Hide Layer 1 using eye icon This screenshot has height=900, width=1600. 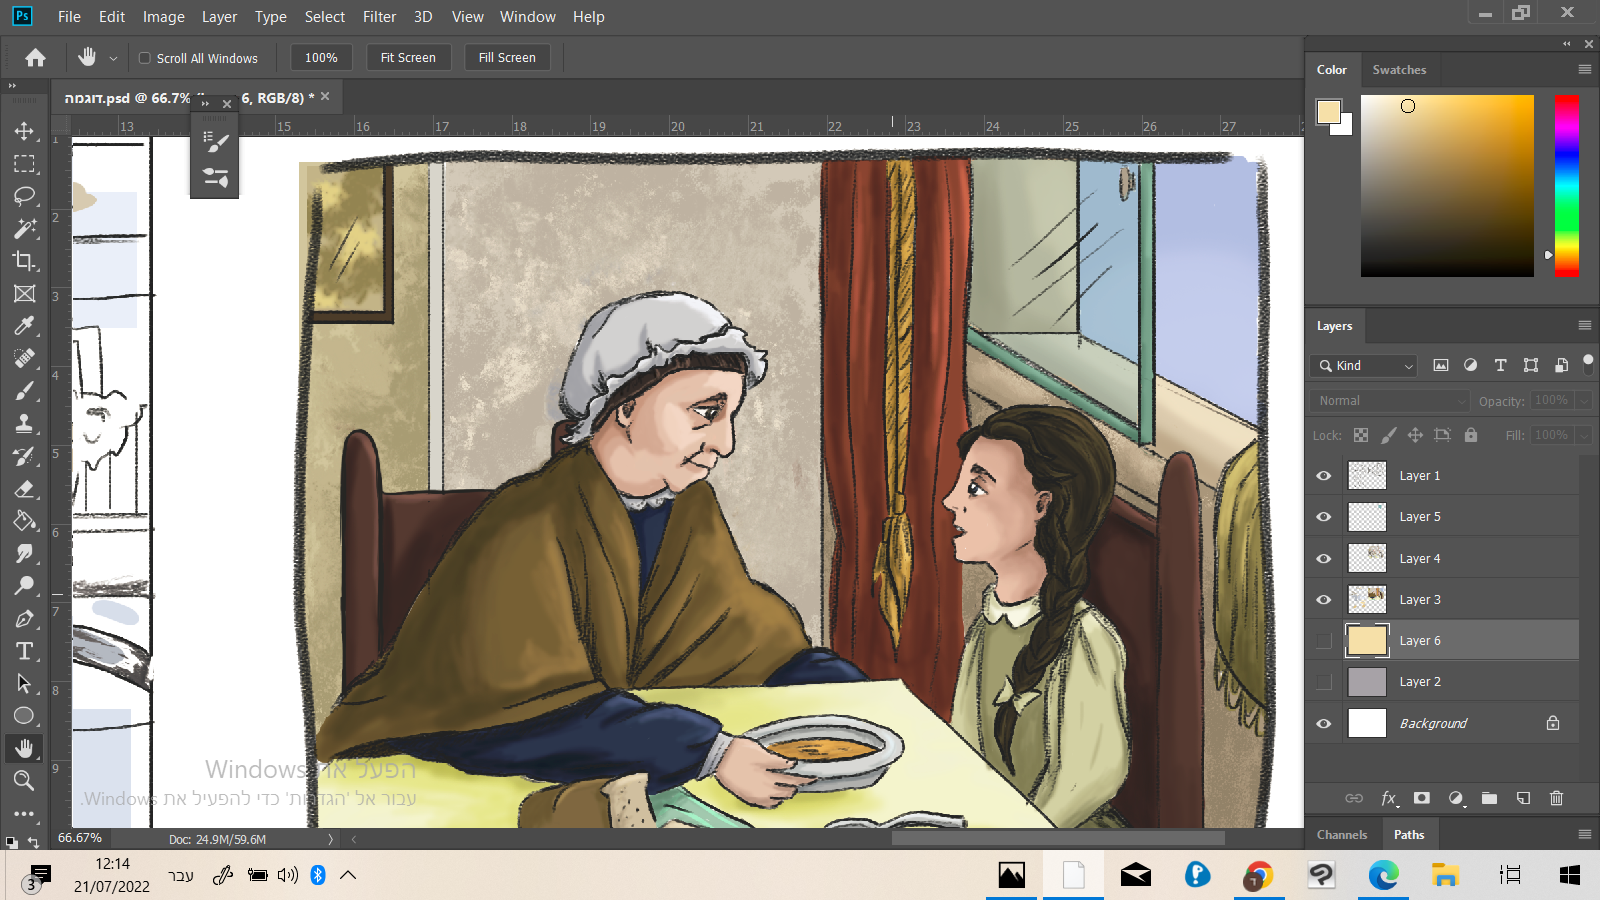(x=1324, y=476)
